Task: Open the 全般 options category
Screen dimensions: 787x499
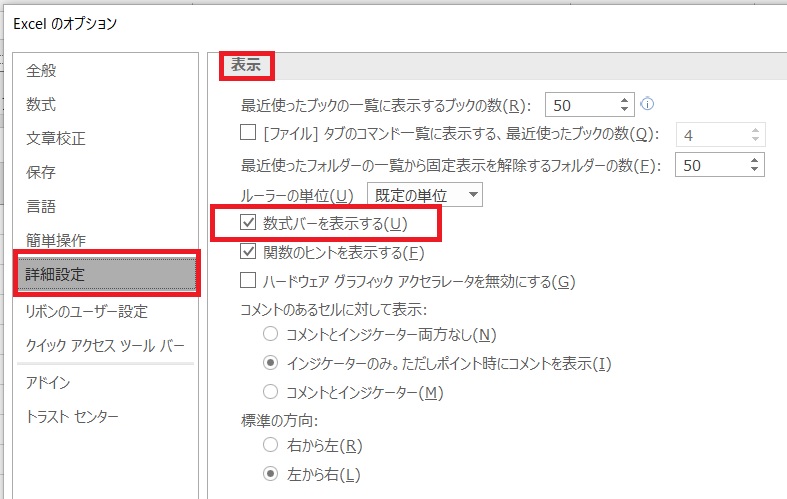Action: (x=41, y=70)
